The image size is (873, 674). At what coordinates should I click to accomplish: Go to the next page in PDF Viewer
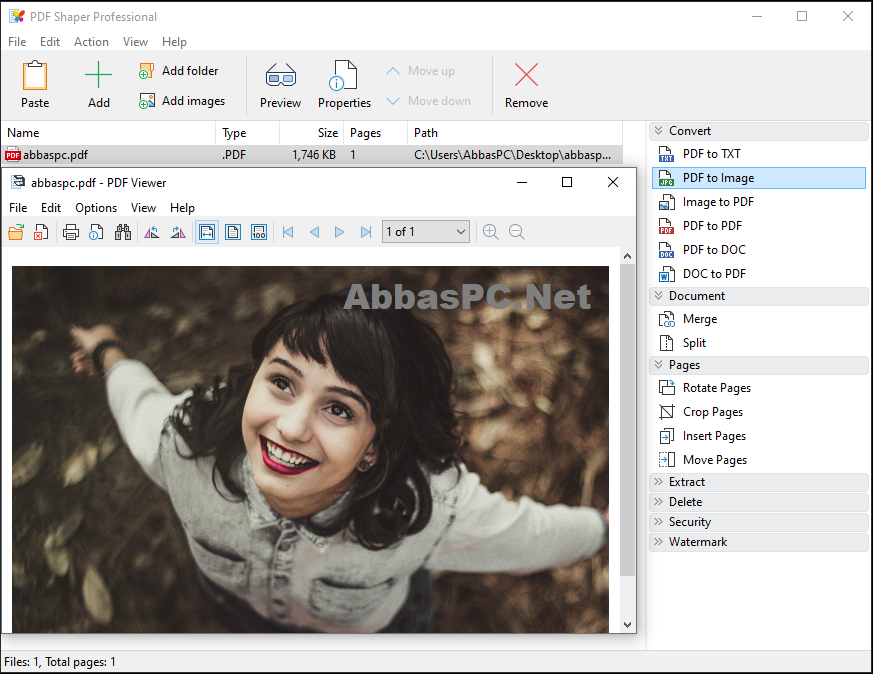click(339, 232)
